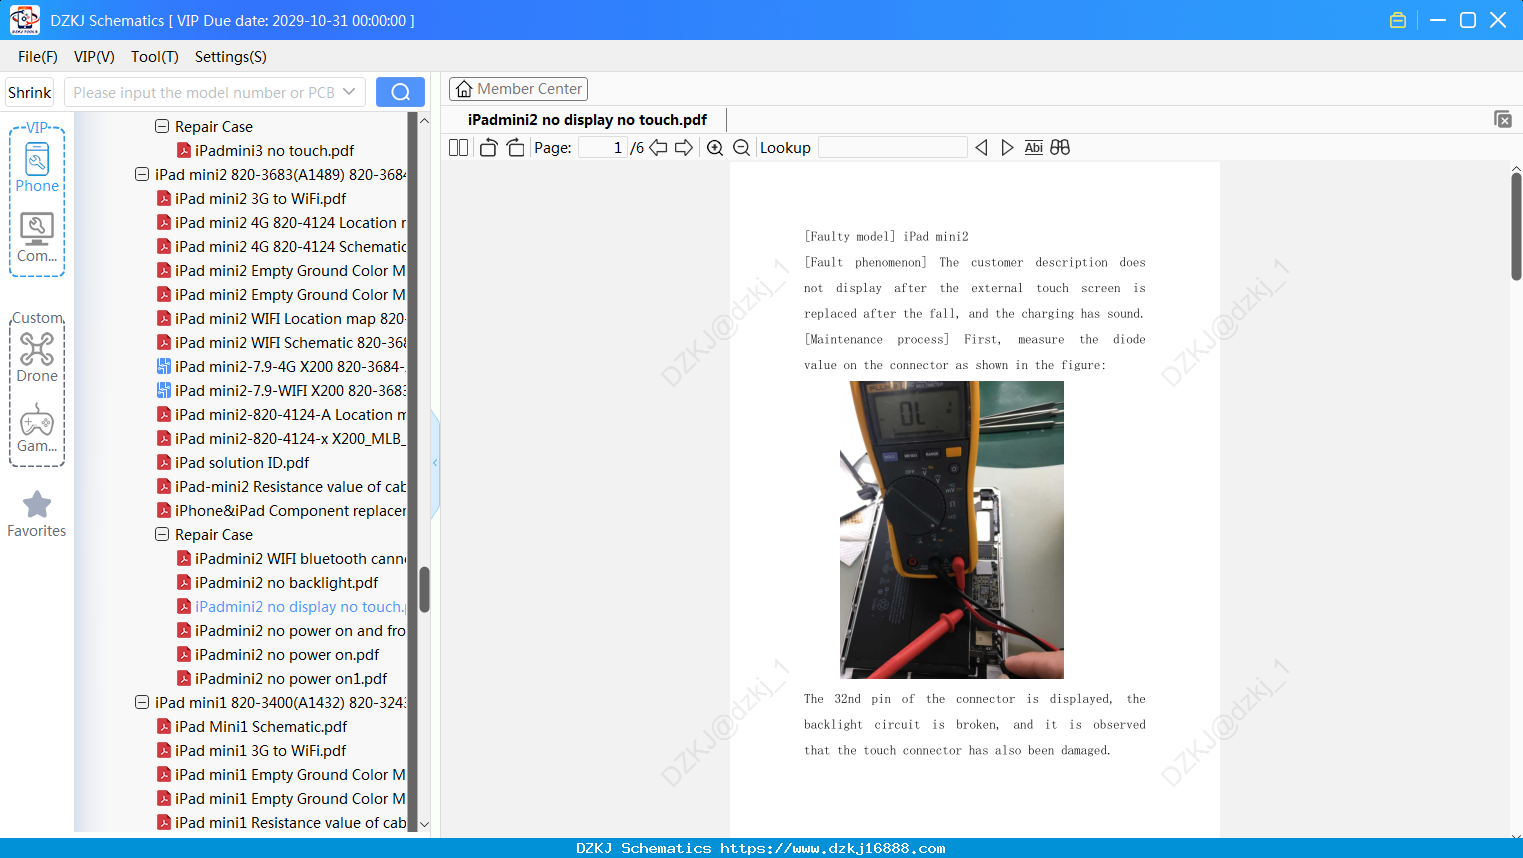Click the Lookup text field
1523x858 pixels.
pos(893,148)
